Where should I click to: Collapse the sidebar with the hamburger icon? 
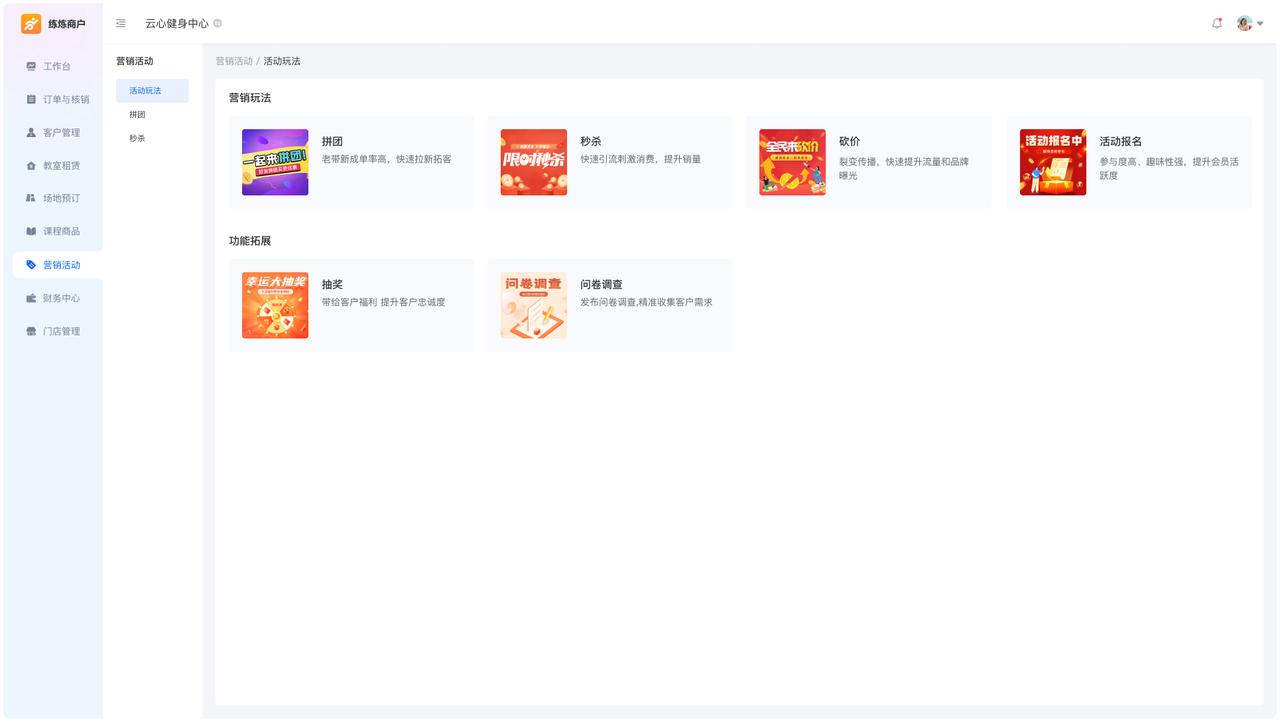pos(121,23)
